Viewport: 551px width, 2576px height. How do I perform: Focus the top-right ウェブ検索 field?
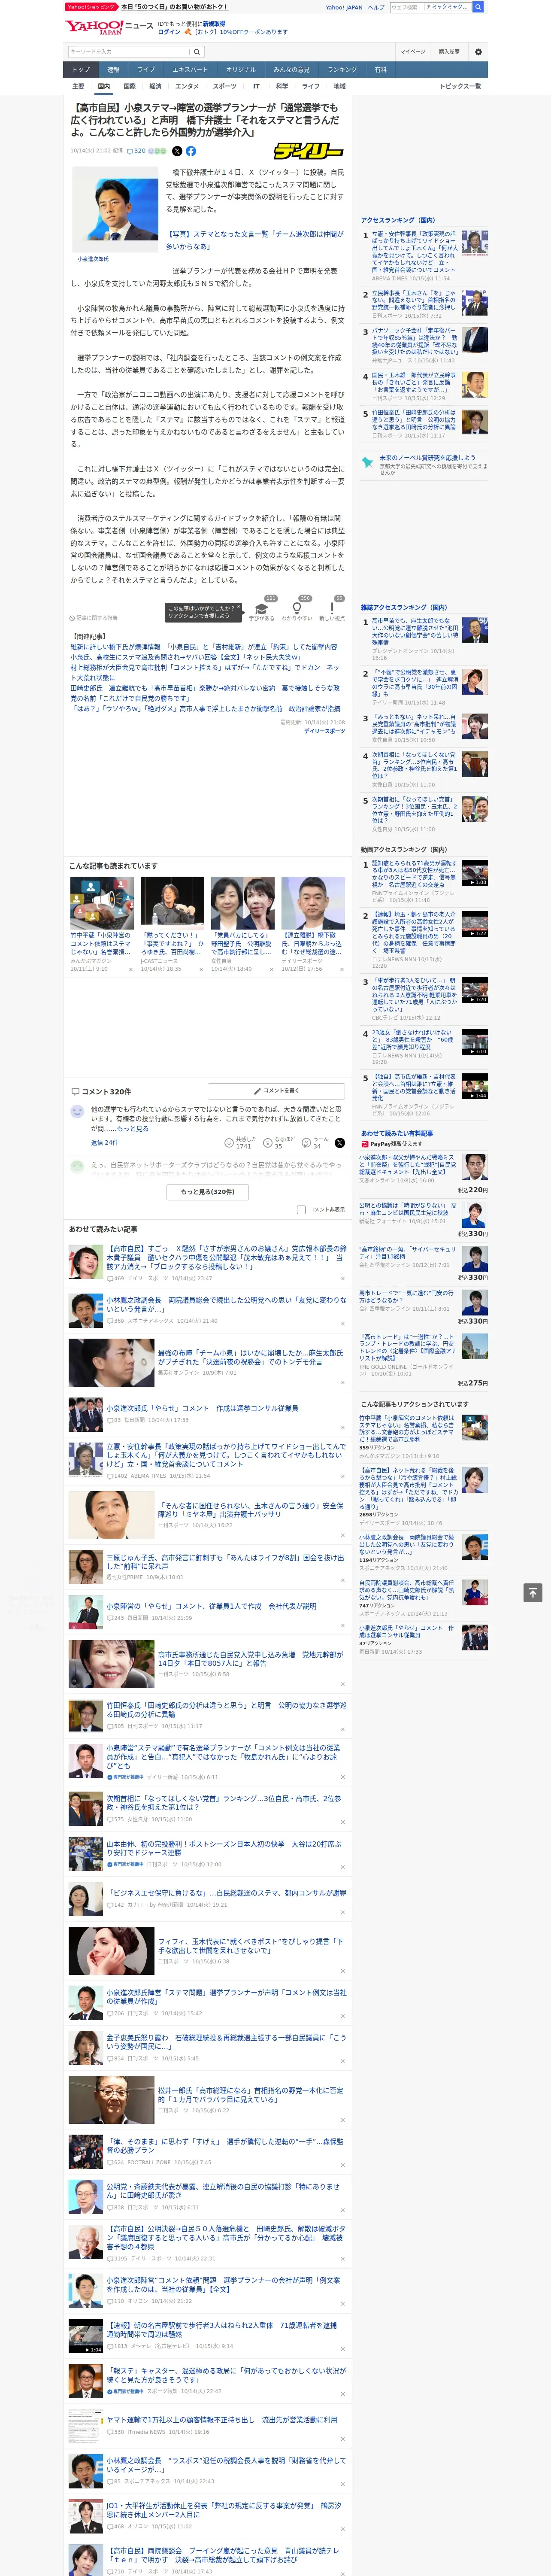pos(407,7)
